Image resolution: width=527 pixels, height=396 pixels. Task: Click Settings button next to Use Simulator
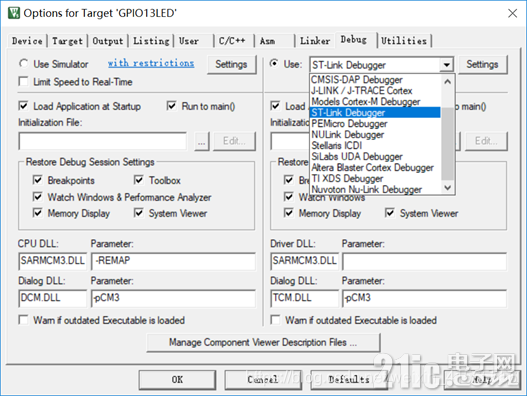pyautogui.click(x=231, y=64)
